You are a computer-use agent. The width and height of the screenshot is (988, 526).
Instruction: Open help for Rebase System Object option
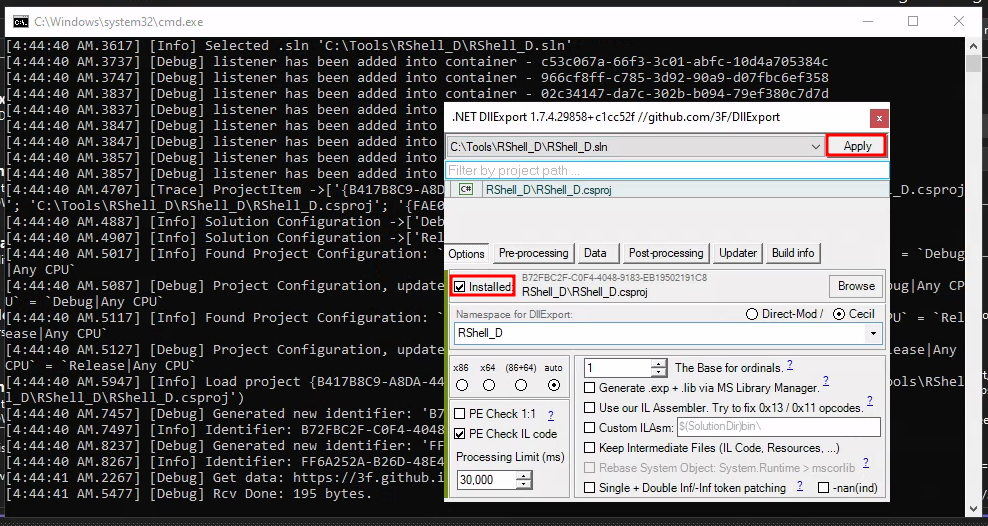point(863,464)
